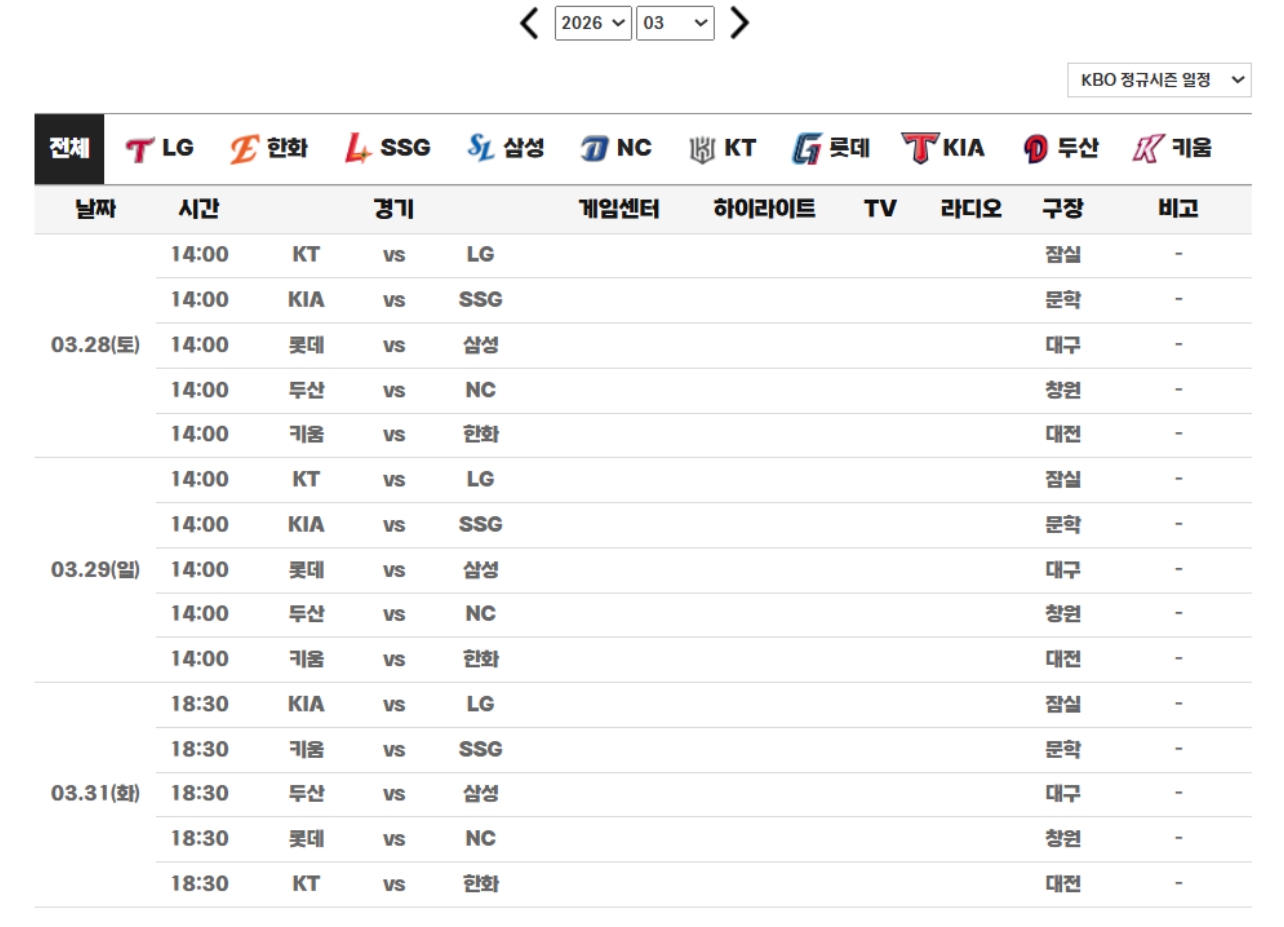Click KIA in 03.29 KIA vs SSG row
The width and height of the screenshot is (1284, 927).
[x=306, y=525]
